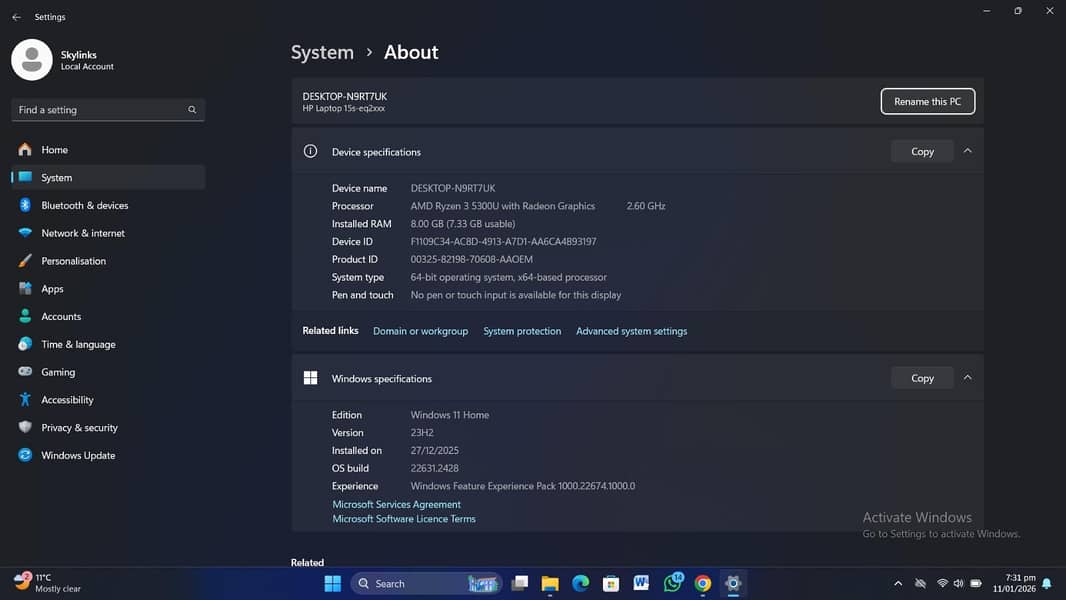1066x600 pixels.
Task: Open Advanced system settings link
Action: coord(631,331)
